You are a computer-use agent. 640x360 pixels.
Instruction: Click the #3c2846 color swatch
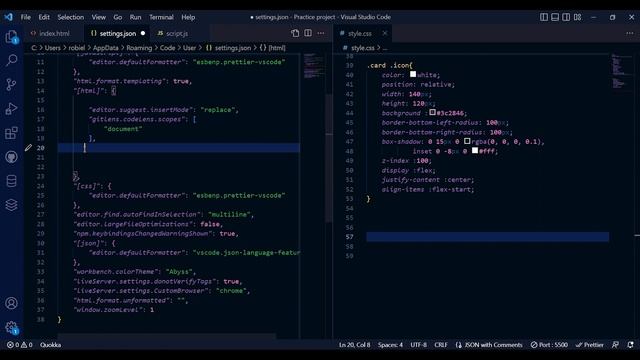pyautogui.click(x=432, y=112)
